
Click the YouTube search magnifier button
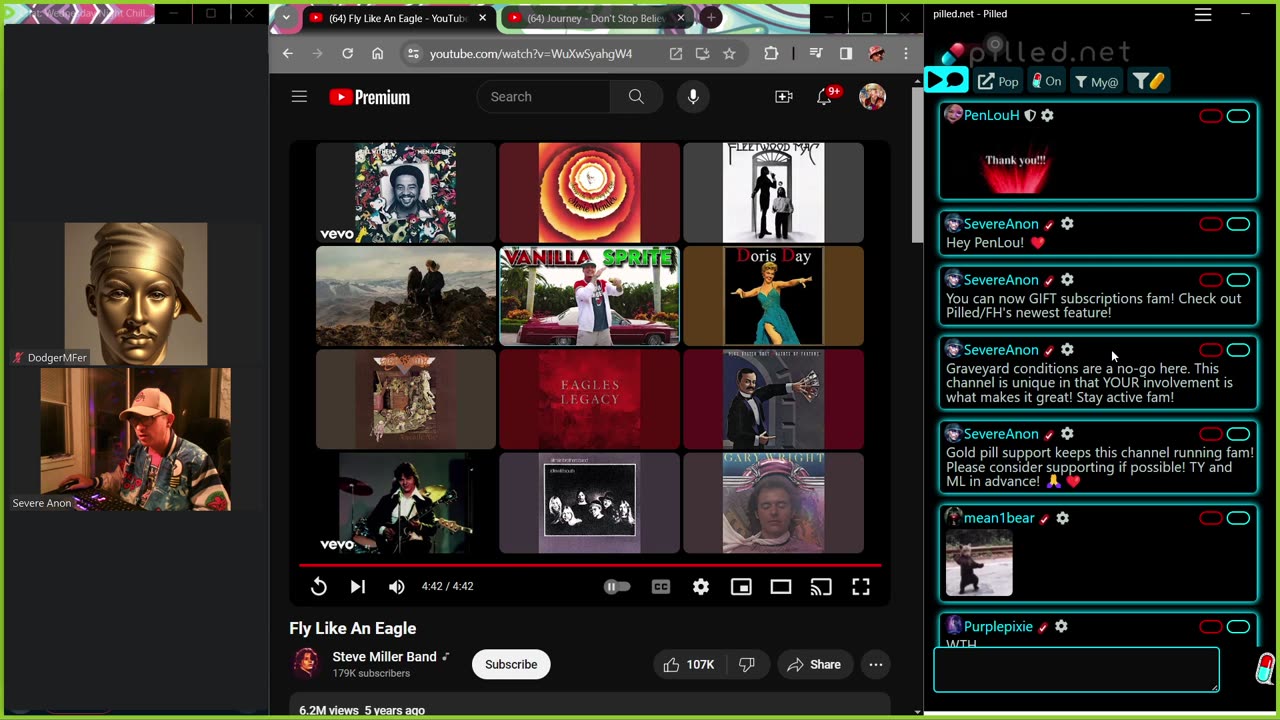point(636,97)
